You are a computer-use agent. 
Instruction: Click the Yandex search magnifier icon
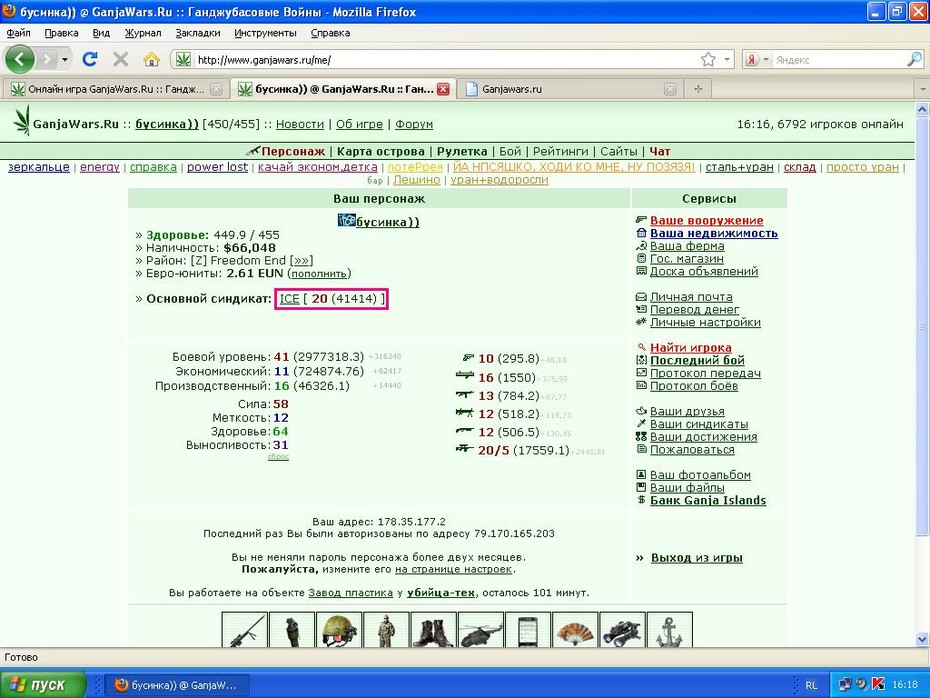coord(914,59)
